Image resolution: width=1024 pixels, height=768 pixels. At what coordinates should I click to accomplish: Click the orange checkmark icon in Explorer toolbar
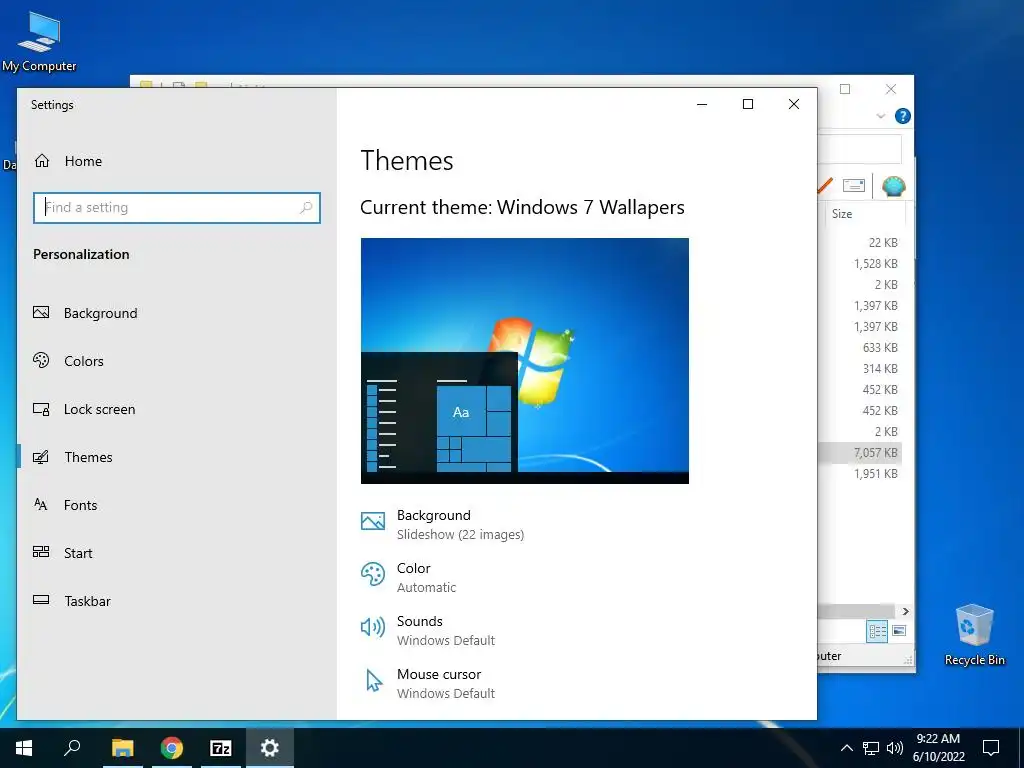[825, 185]
